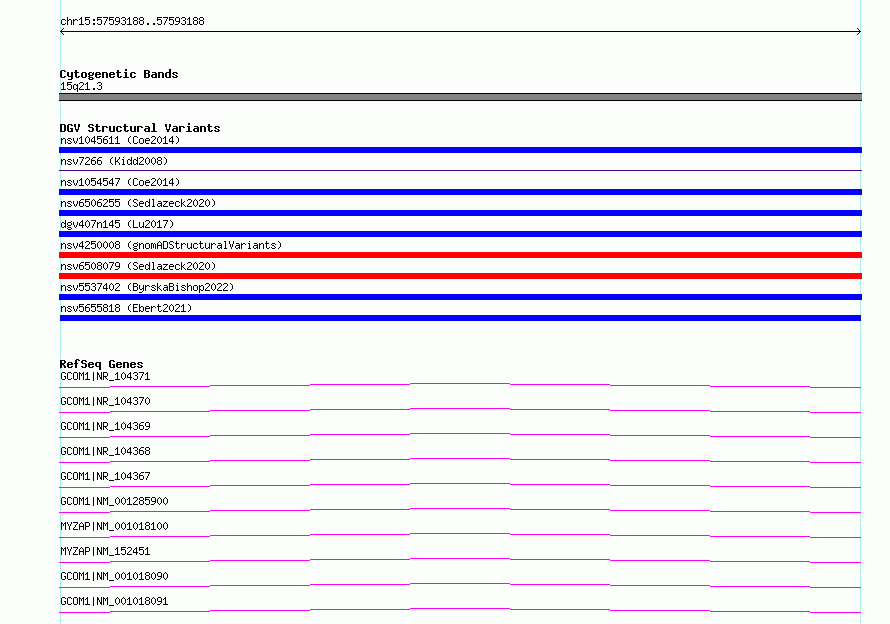Screen dimensions: 890x624
Task: Click blue bar under nsv1054547 (Coe2014)
Action: pos(460,192)
